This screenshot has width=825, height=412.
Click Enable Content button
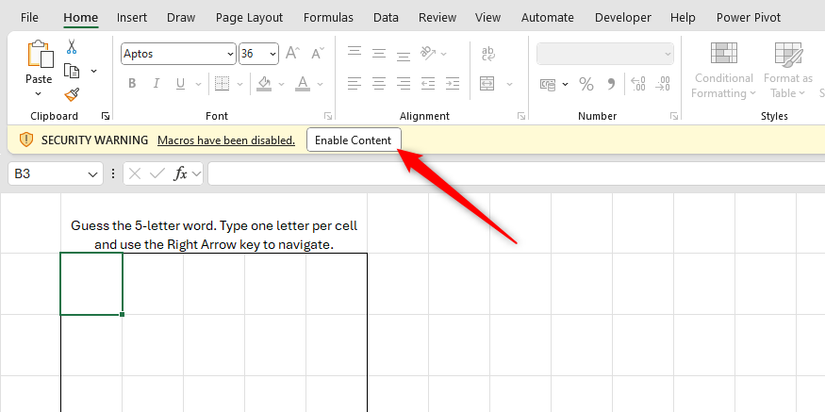click(353, 140)
